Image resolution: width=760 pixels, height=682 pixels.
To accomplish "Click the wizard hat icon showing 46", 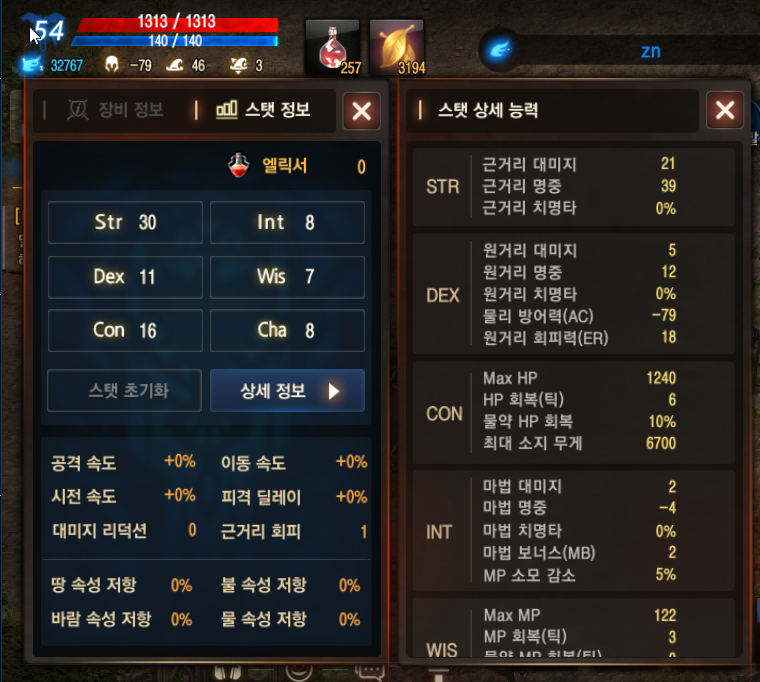I will (174, 64).
